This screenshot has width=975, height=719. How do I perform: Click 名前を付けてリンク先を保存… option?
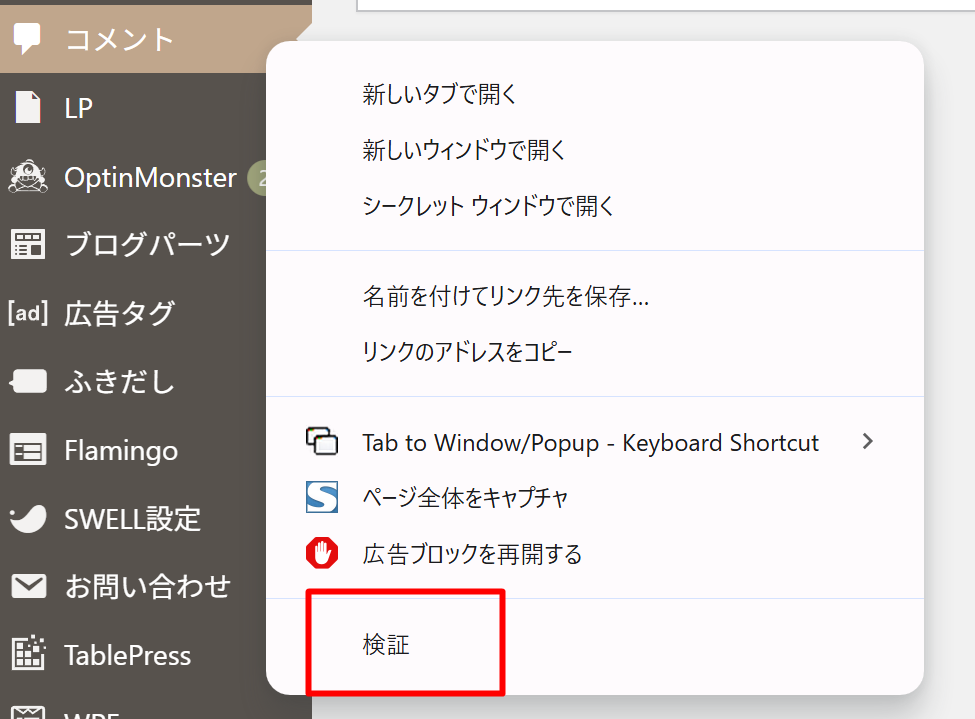coord(506,297)
